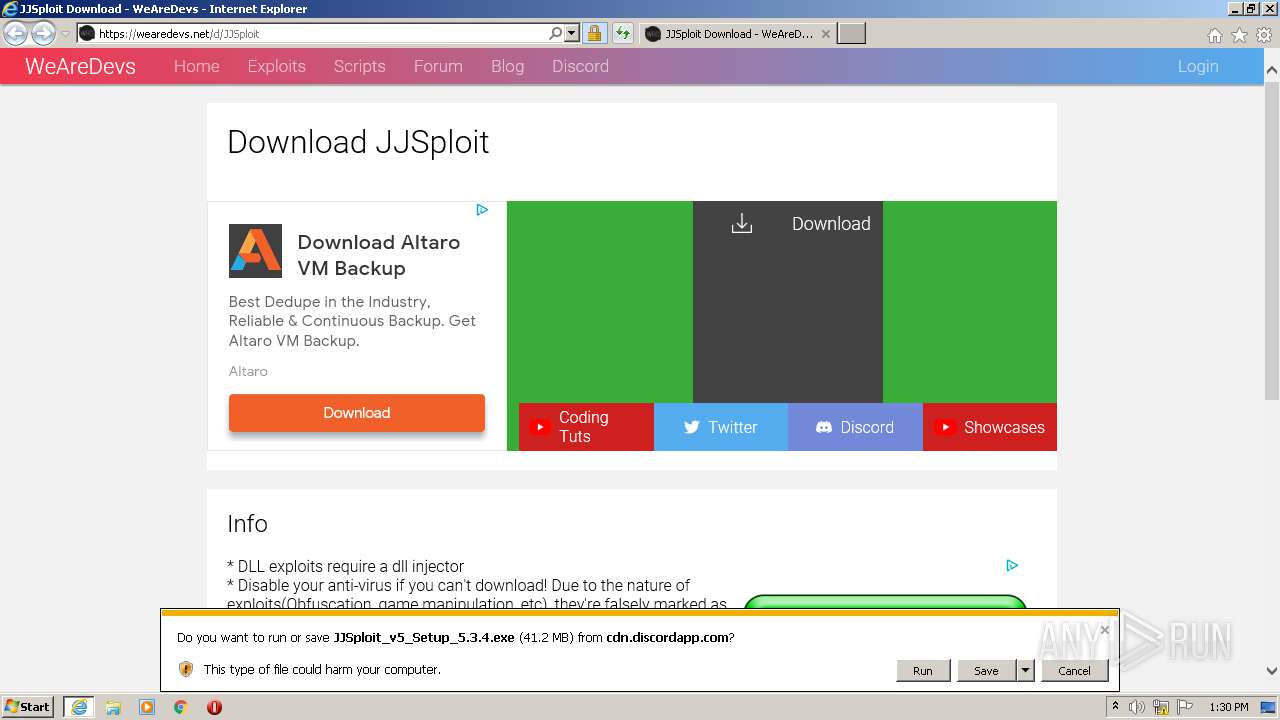Click Save in the download prompt

click(986, 671)
